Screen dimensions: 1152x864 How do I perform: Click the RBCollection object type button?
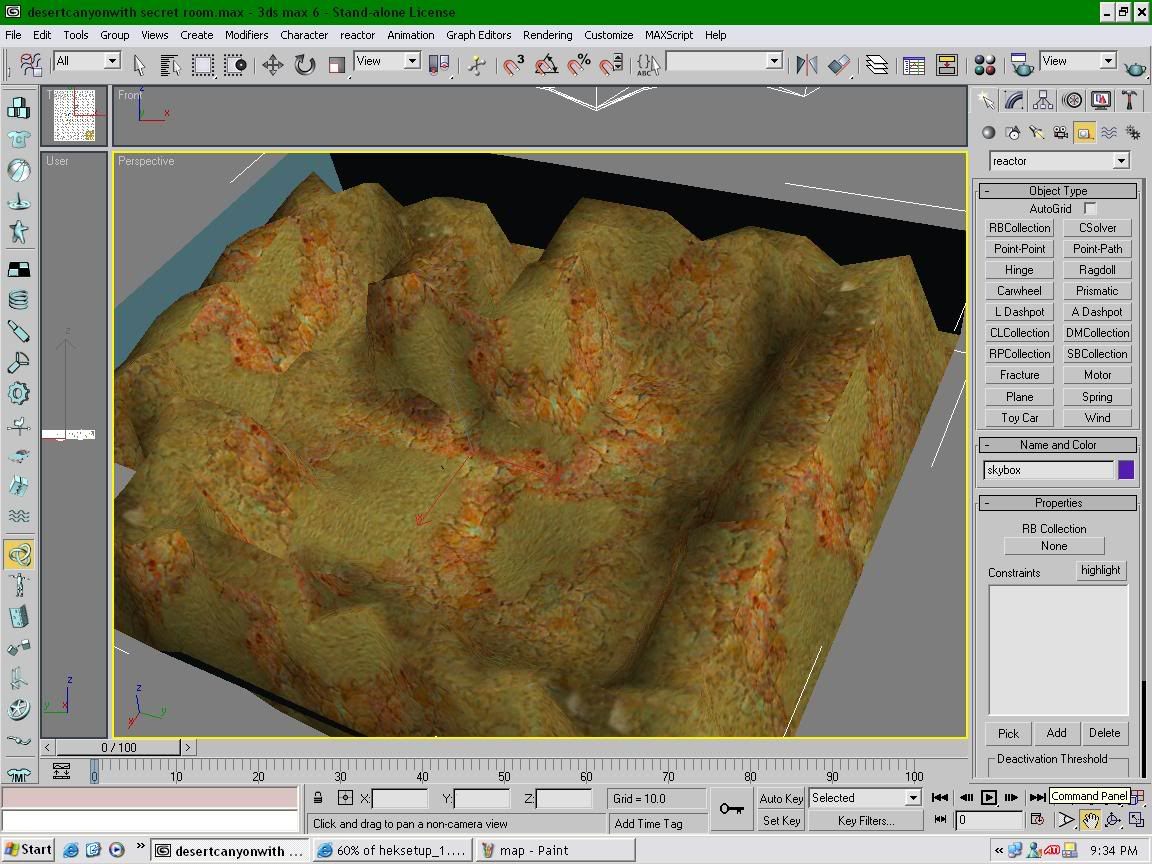pos(1019,228)
